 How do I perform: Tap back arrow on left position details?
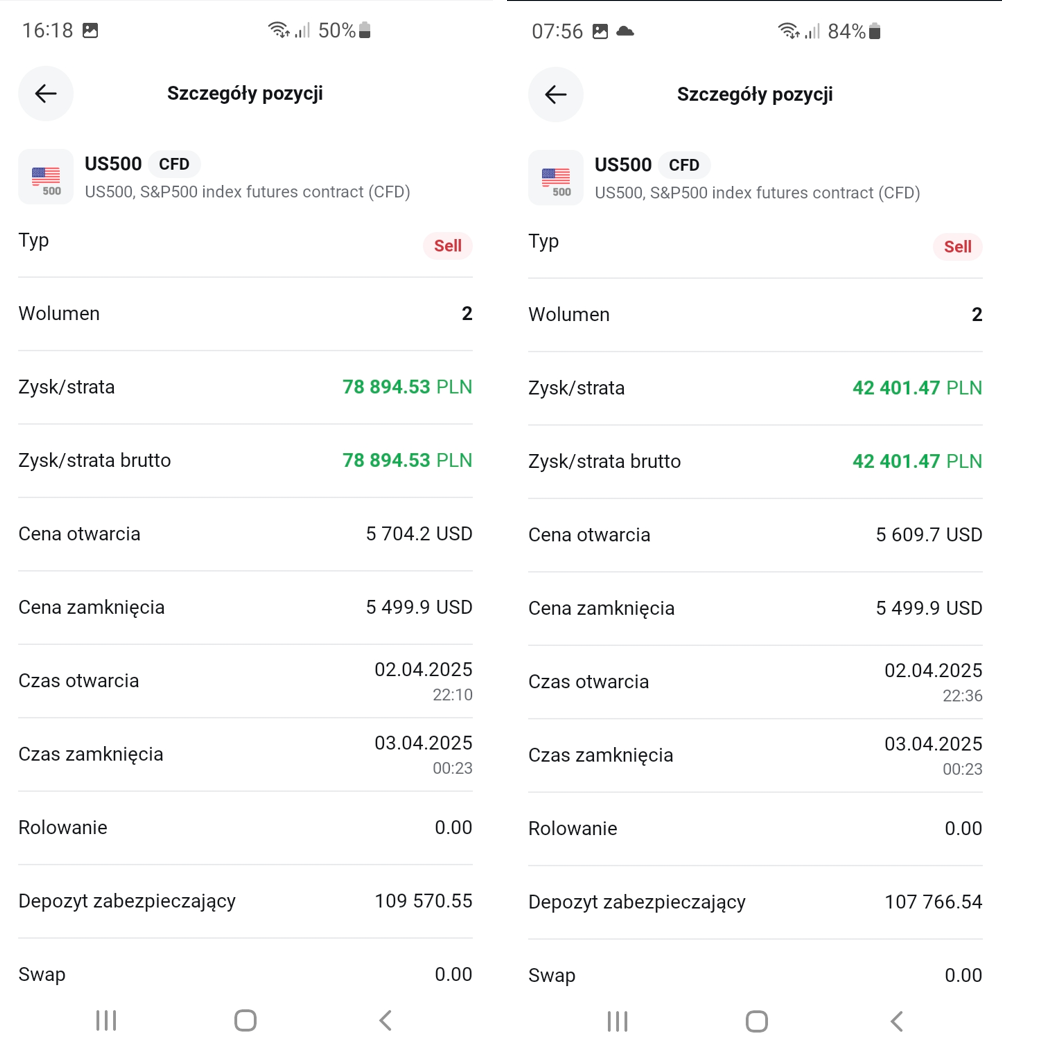click(x=46, y=94)
